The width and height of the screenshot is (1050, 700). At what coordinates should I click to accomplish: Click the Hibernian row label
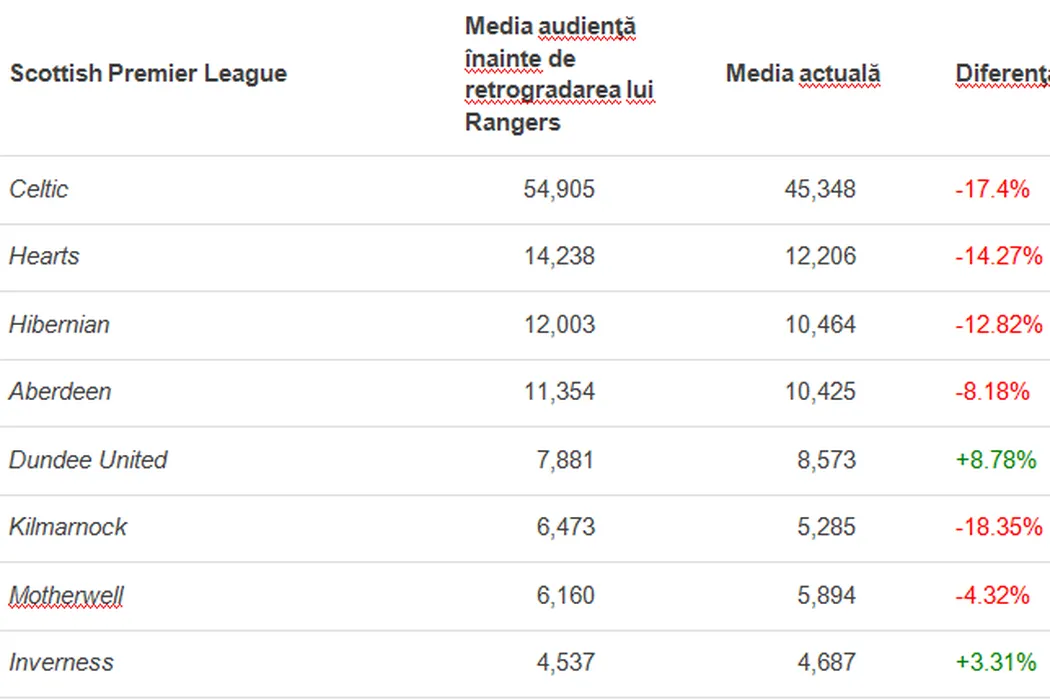(59, 324)
